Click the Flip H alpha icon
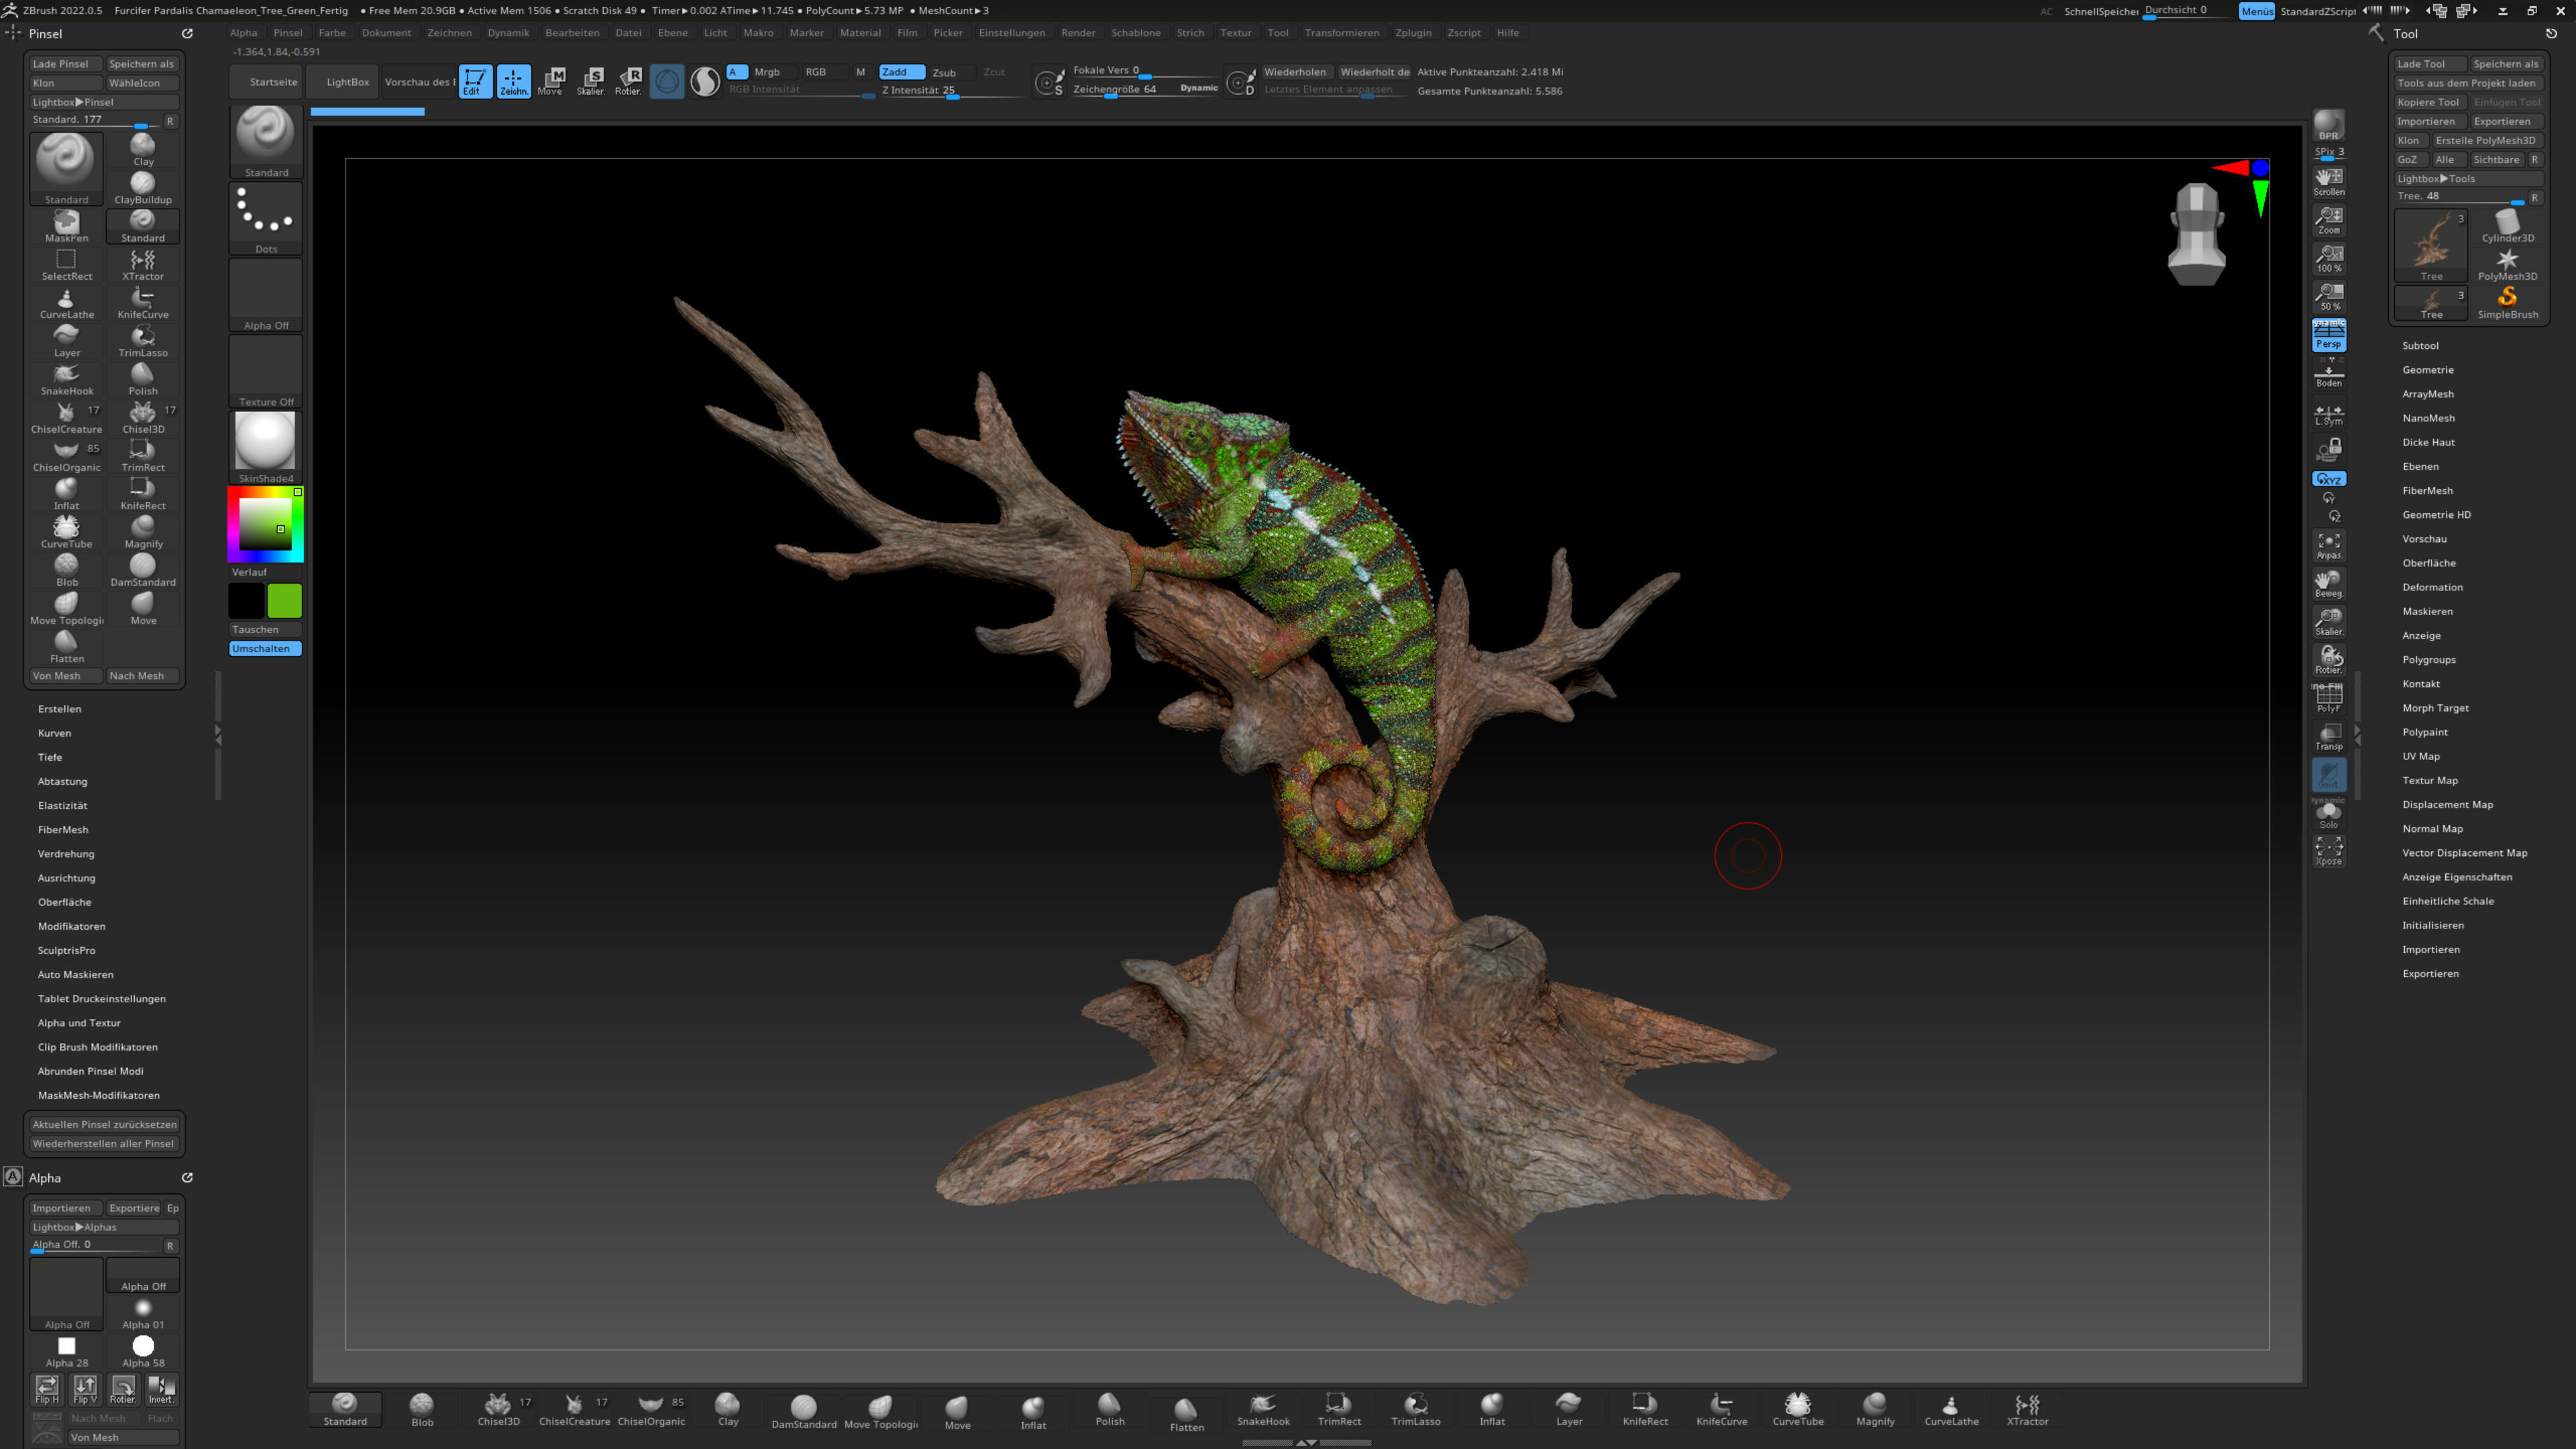Screen dimensions: 2576x1449 (47, 1389)
